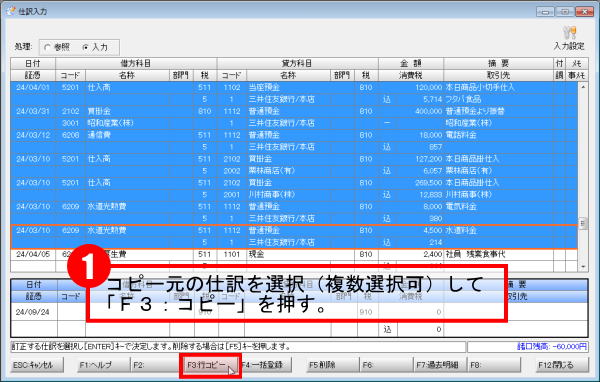600x382 pixels.
Task: Select row 24/03/12 通信費 entry
Action: click(x=293, y=141)
